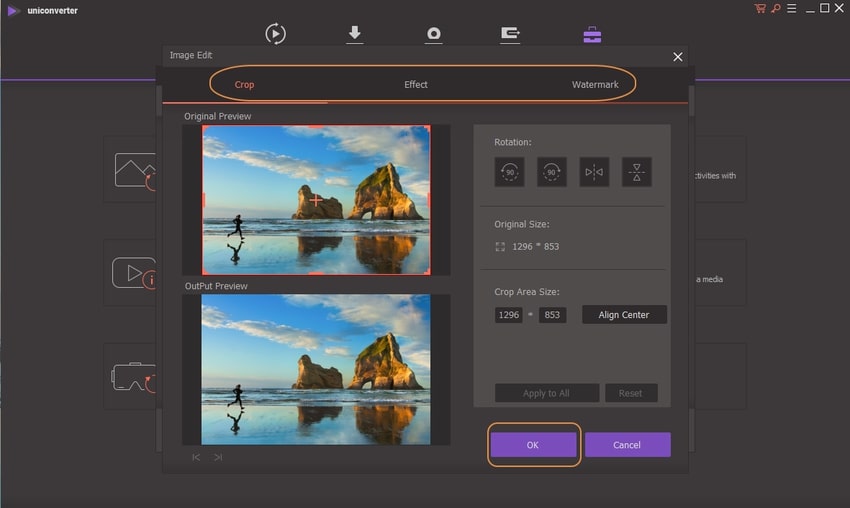Click the crop area height field
Viewport: 850px width, 508px height.
click(552, 315)
